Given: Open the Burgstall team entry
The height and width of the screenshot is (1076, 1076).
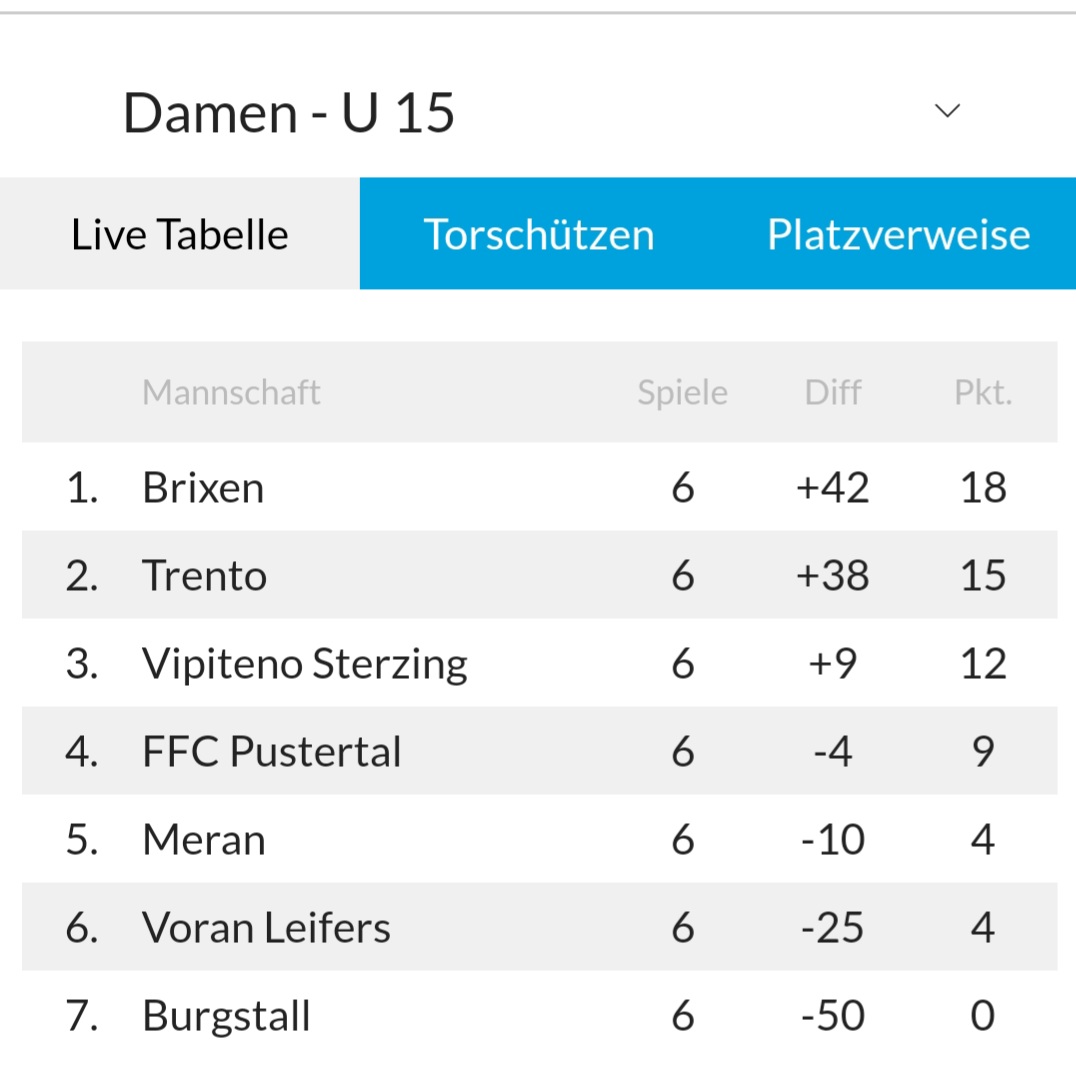Looking at the screenshot, I should click(227, 1016).
